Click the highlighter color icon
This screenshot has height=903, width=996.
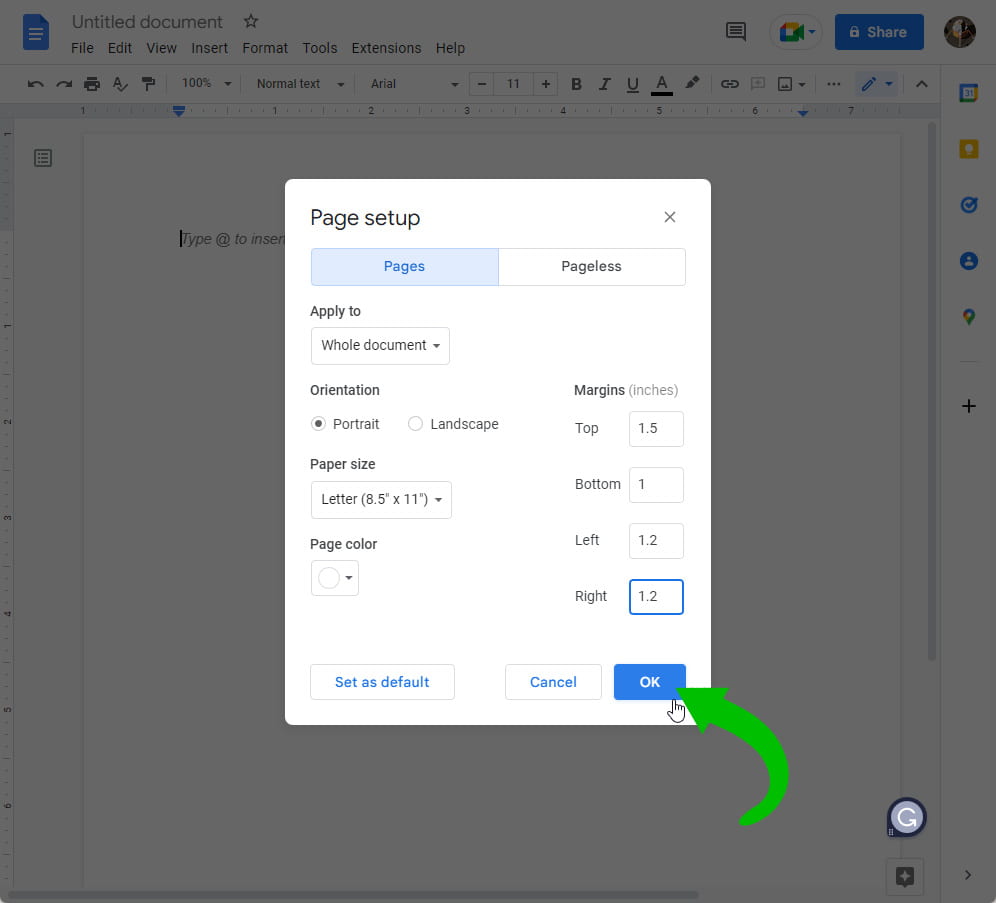[x=693, y=84]
